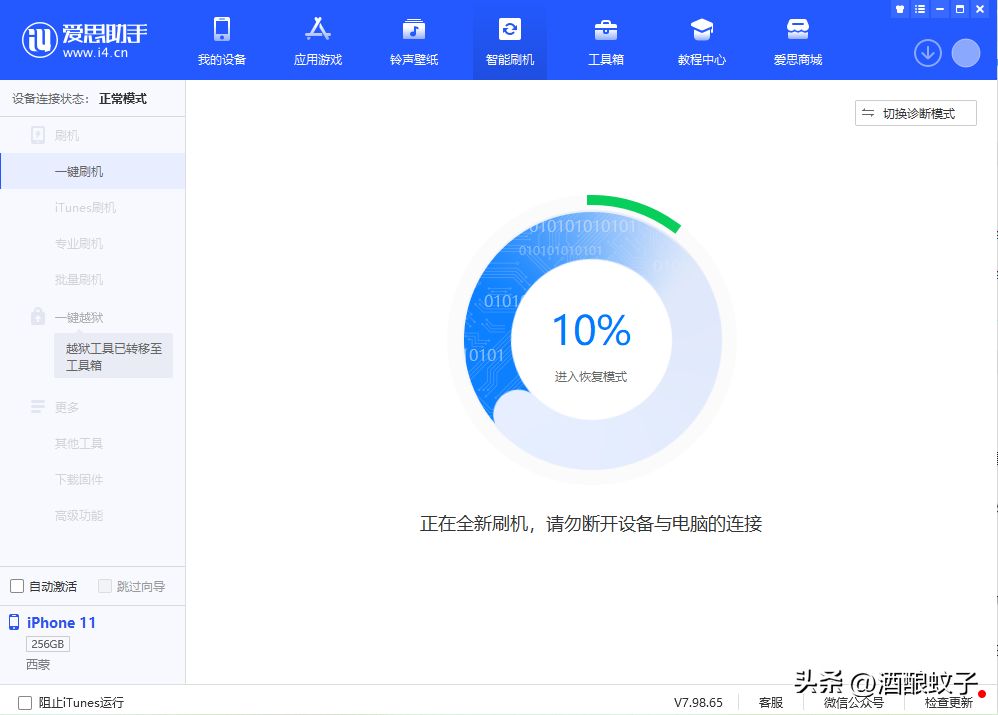Click the 切换诊断模式 swap arrows icon
Viewport: 998px width, 715px height.
(868, 113)
